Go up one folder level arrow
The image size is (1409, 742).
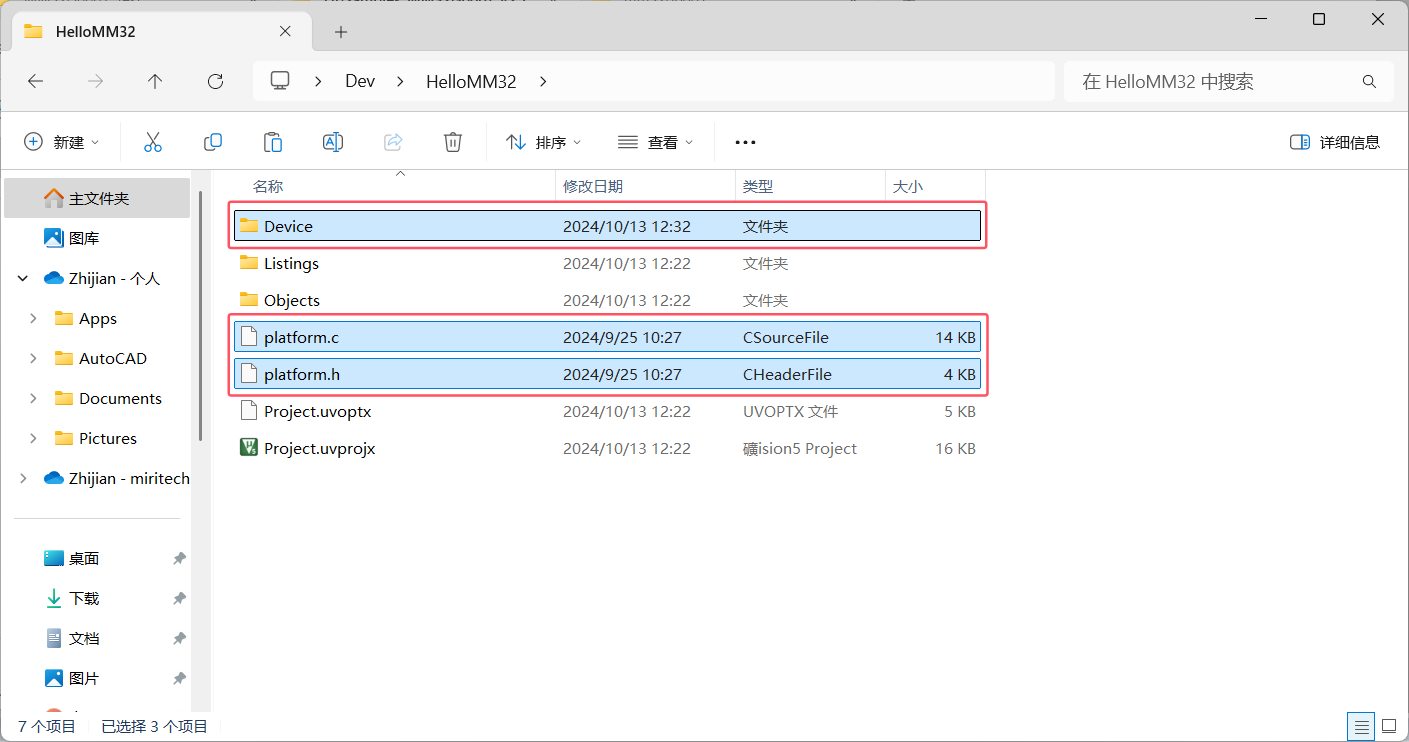[155, 81]
